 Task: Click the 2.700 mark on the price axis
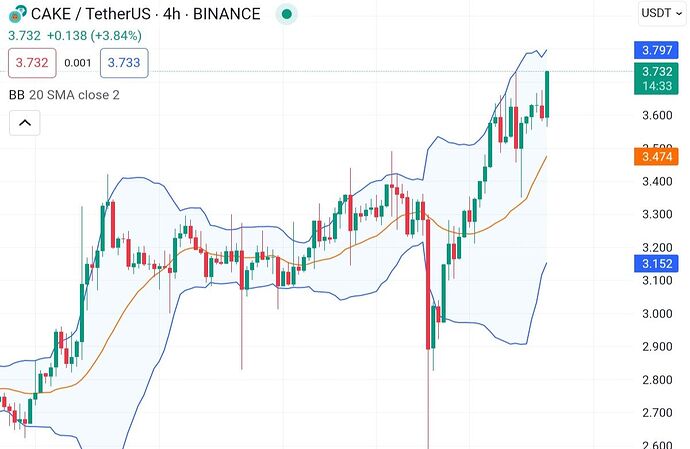657,412
